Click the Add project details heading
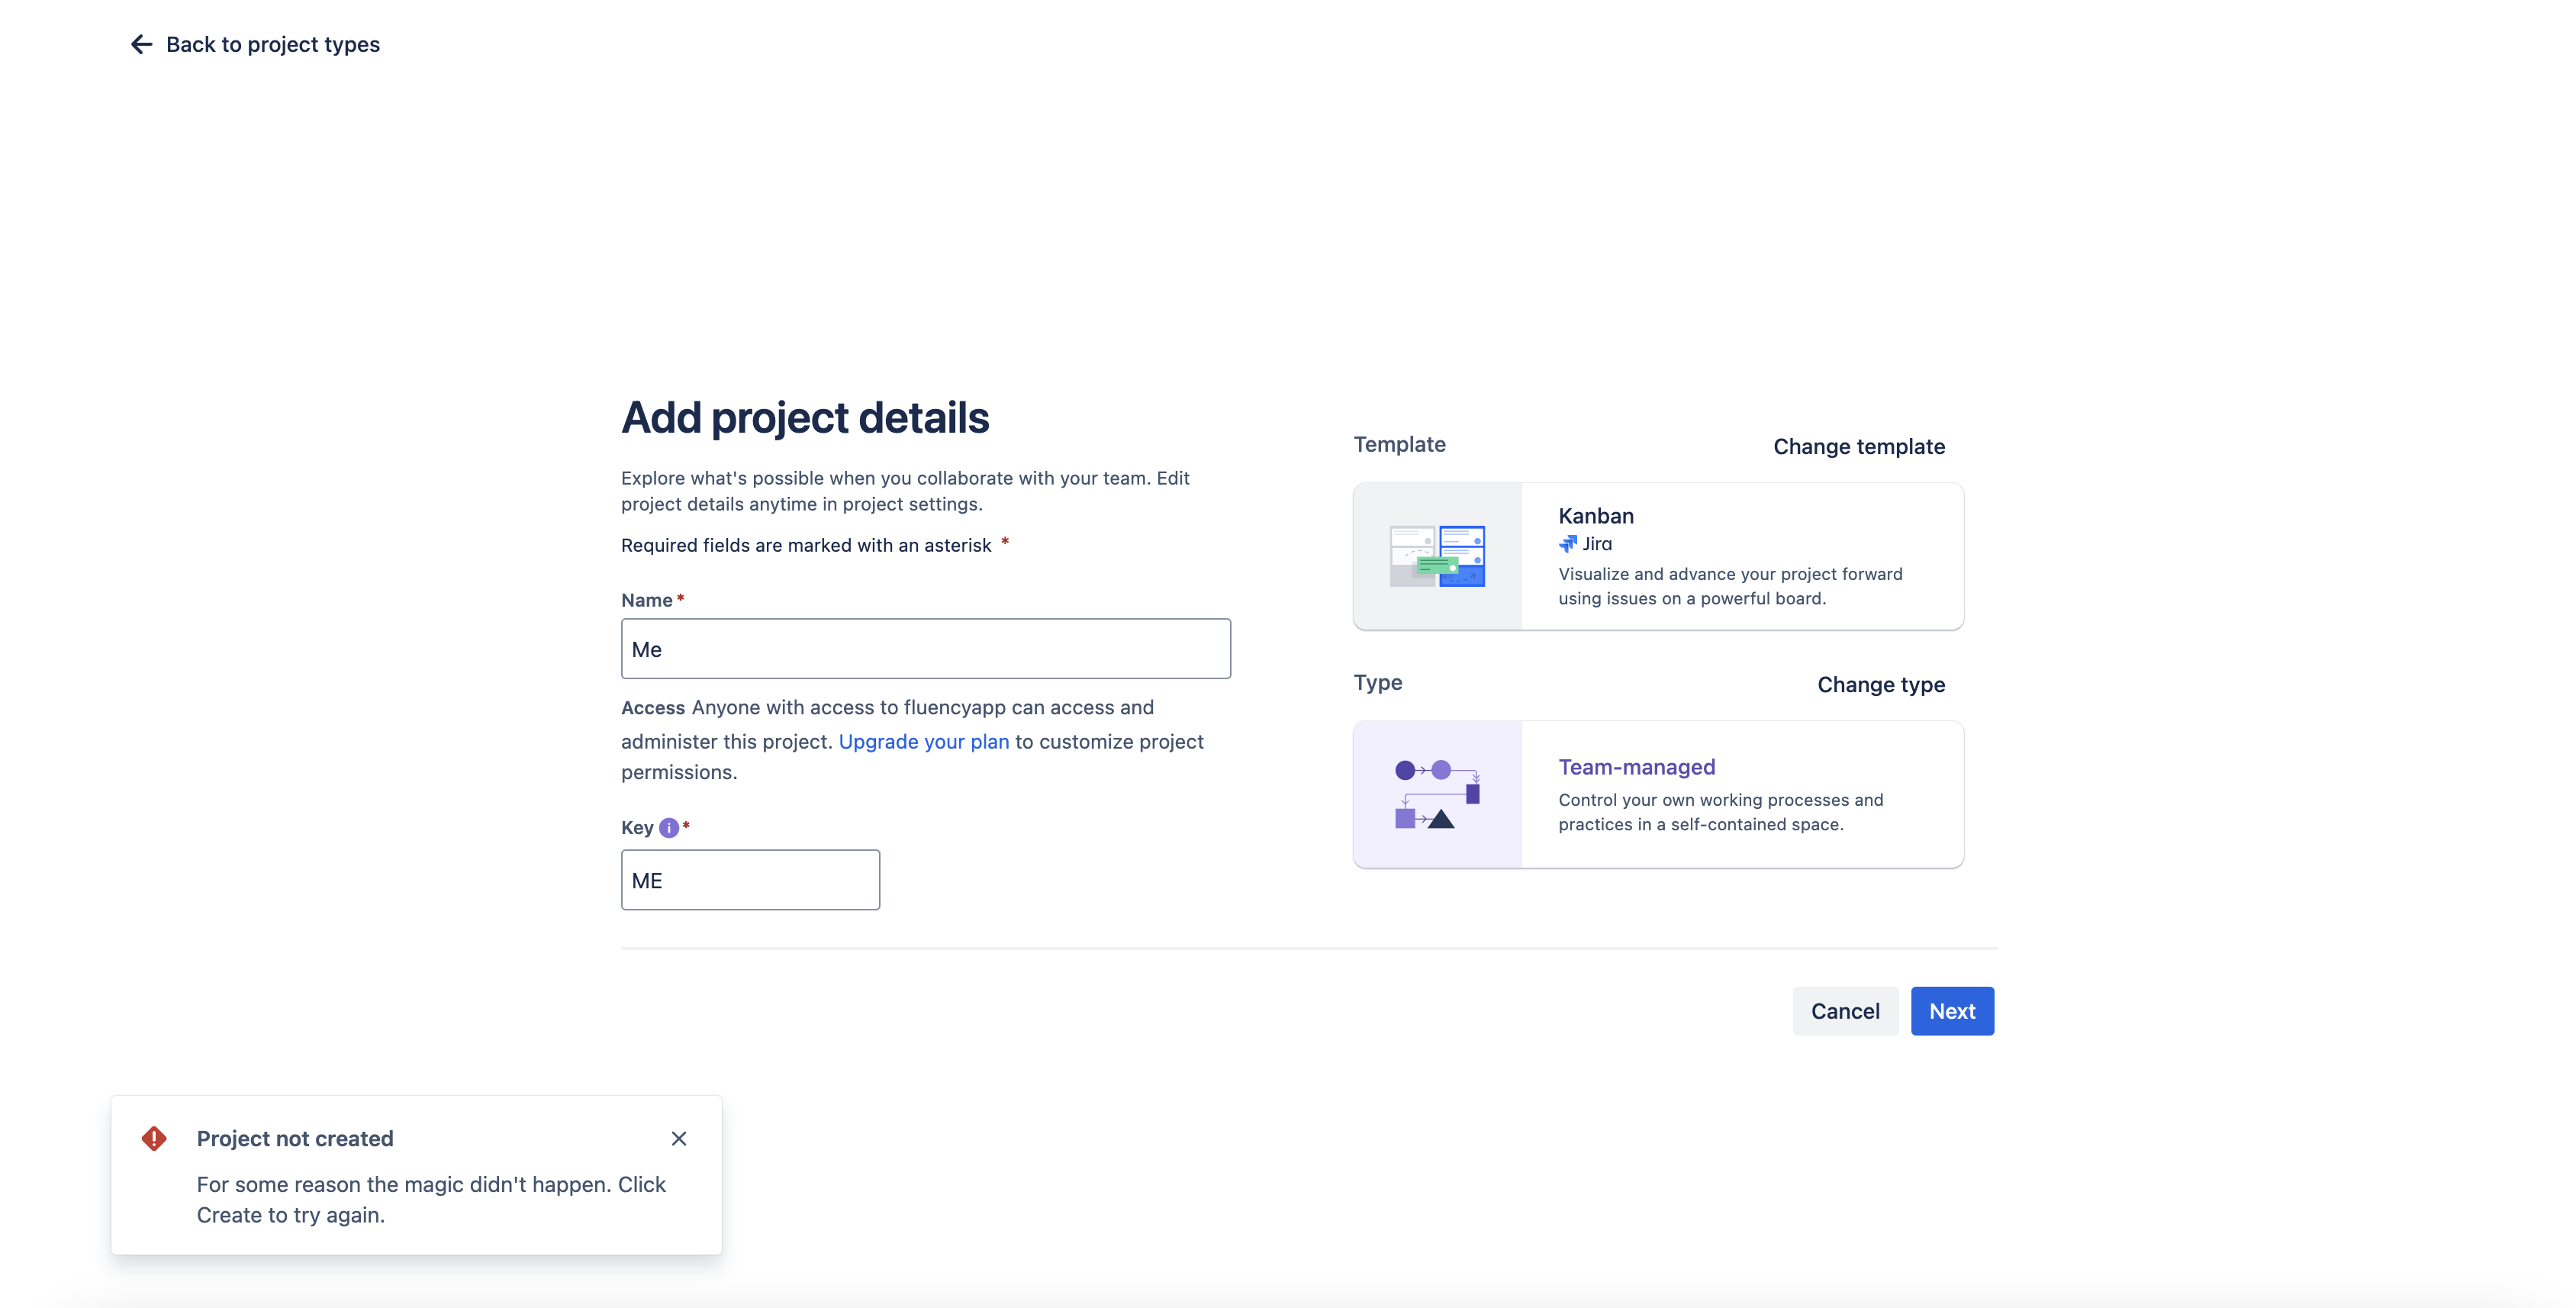This screenshot has height=1308, width=2576. 804,418
